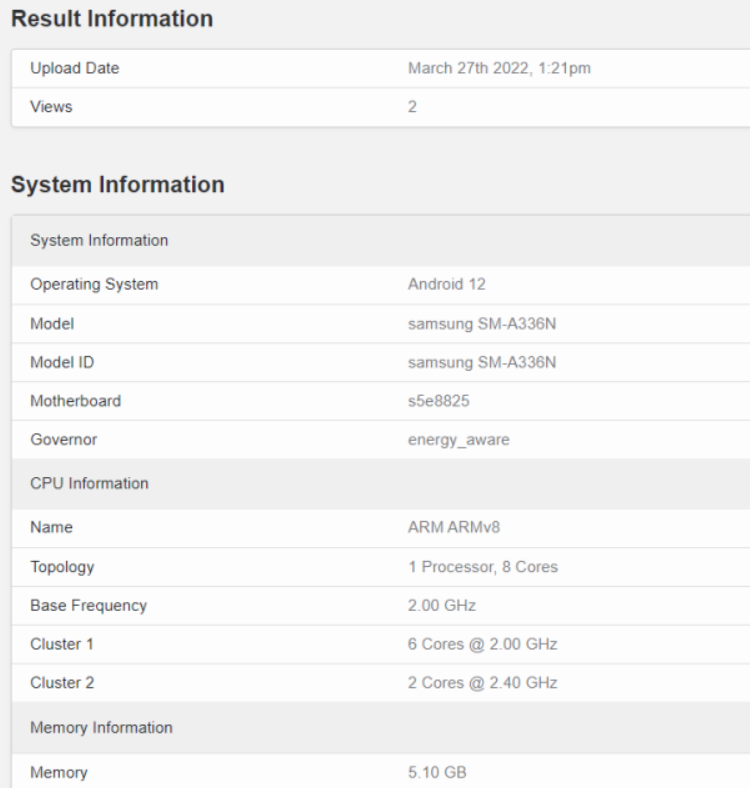Select the ARM ARMv8 value
Screen dimensions: 750x788
(453, 527)
